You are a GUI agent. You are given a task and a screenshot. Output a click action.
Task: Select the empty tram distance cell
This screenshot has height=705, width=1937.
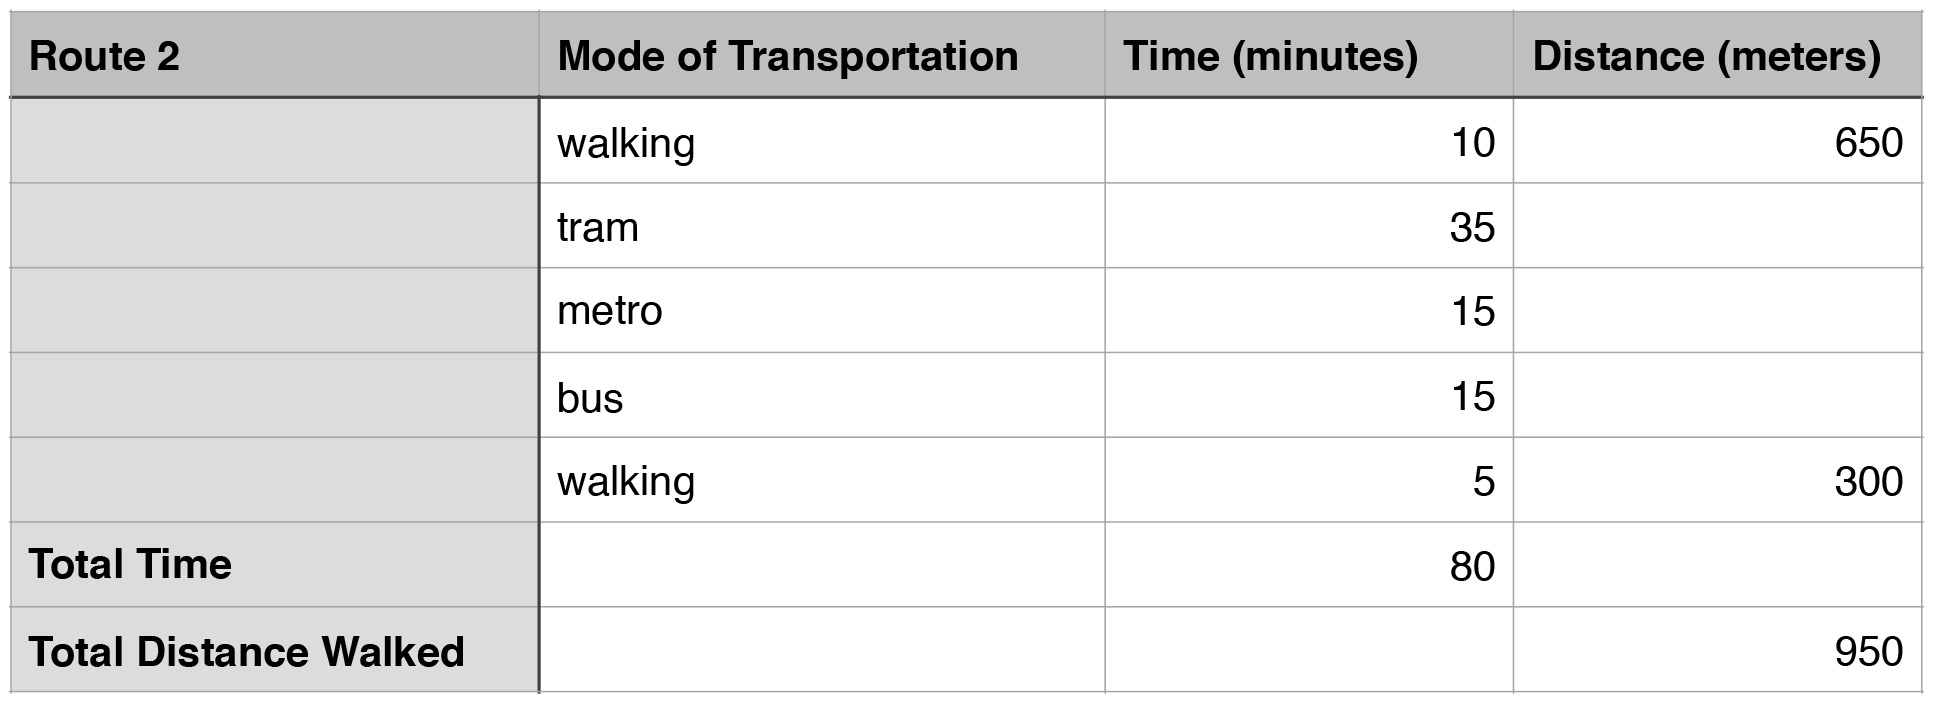tap(1718, 226)
